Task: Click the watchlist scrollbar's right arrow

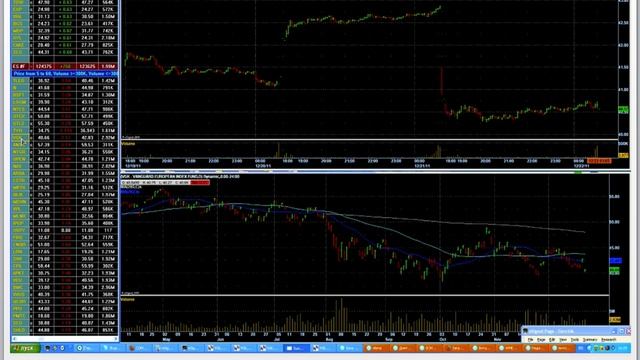Action: point(116,339)
